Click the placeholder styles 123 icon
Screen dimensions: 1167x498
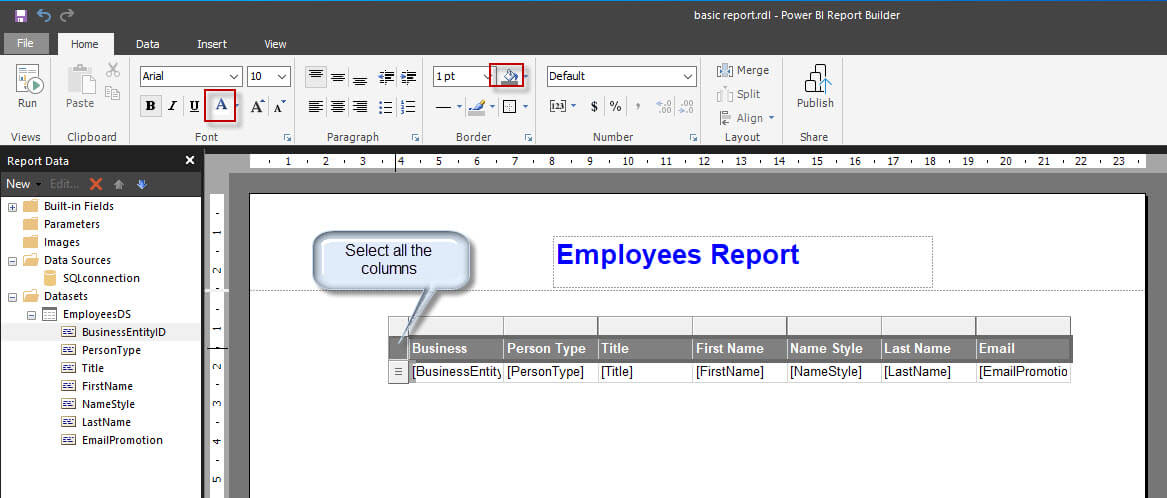[558, 106]
